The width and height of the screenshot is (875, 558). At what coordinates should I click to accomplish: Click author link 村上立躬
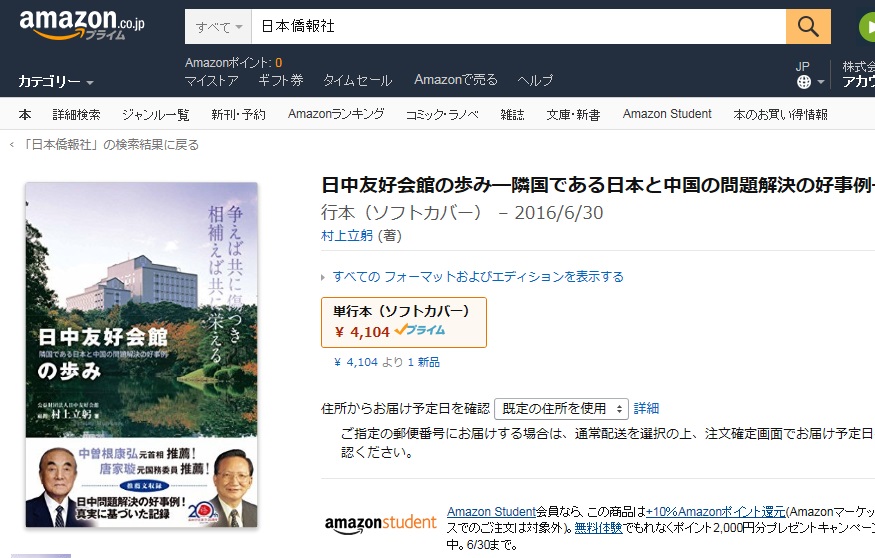point(347,235)
